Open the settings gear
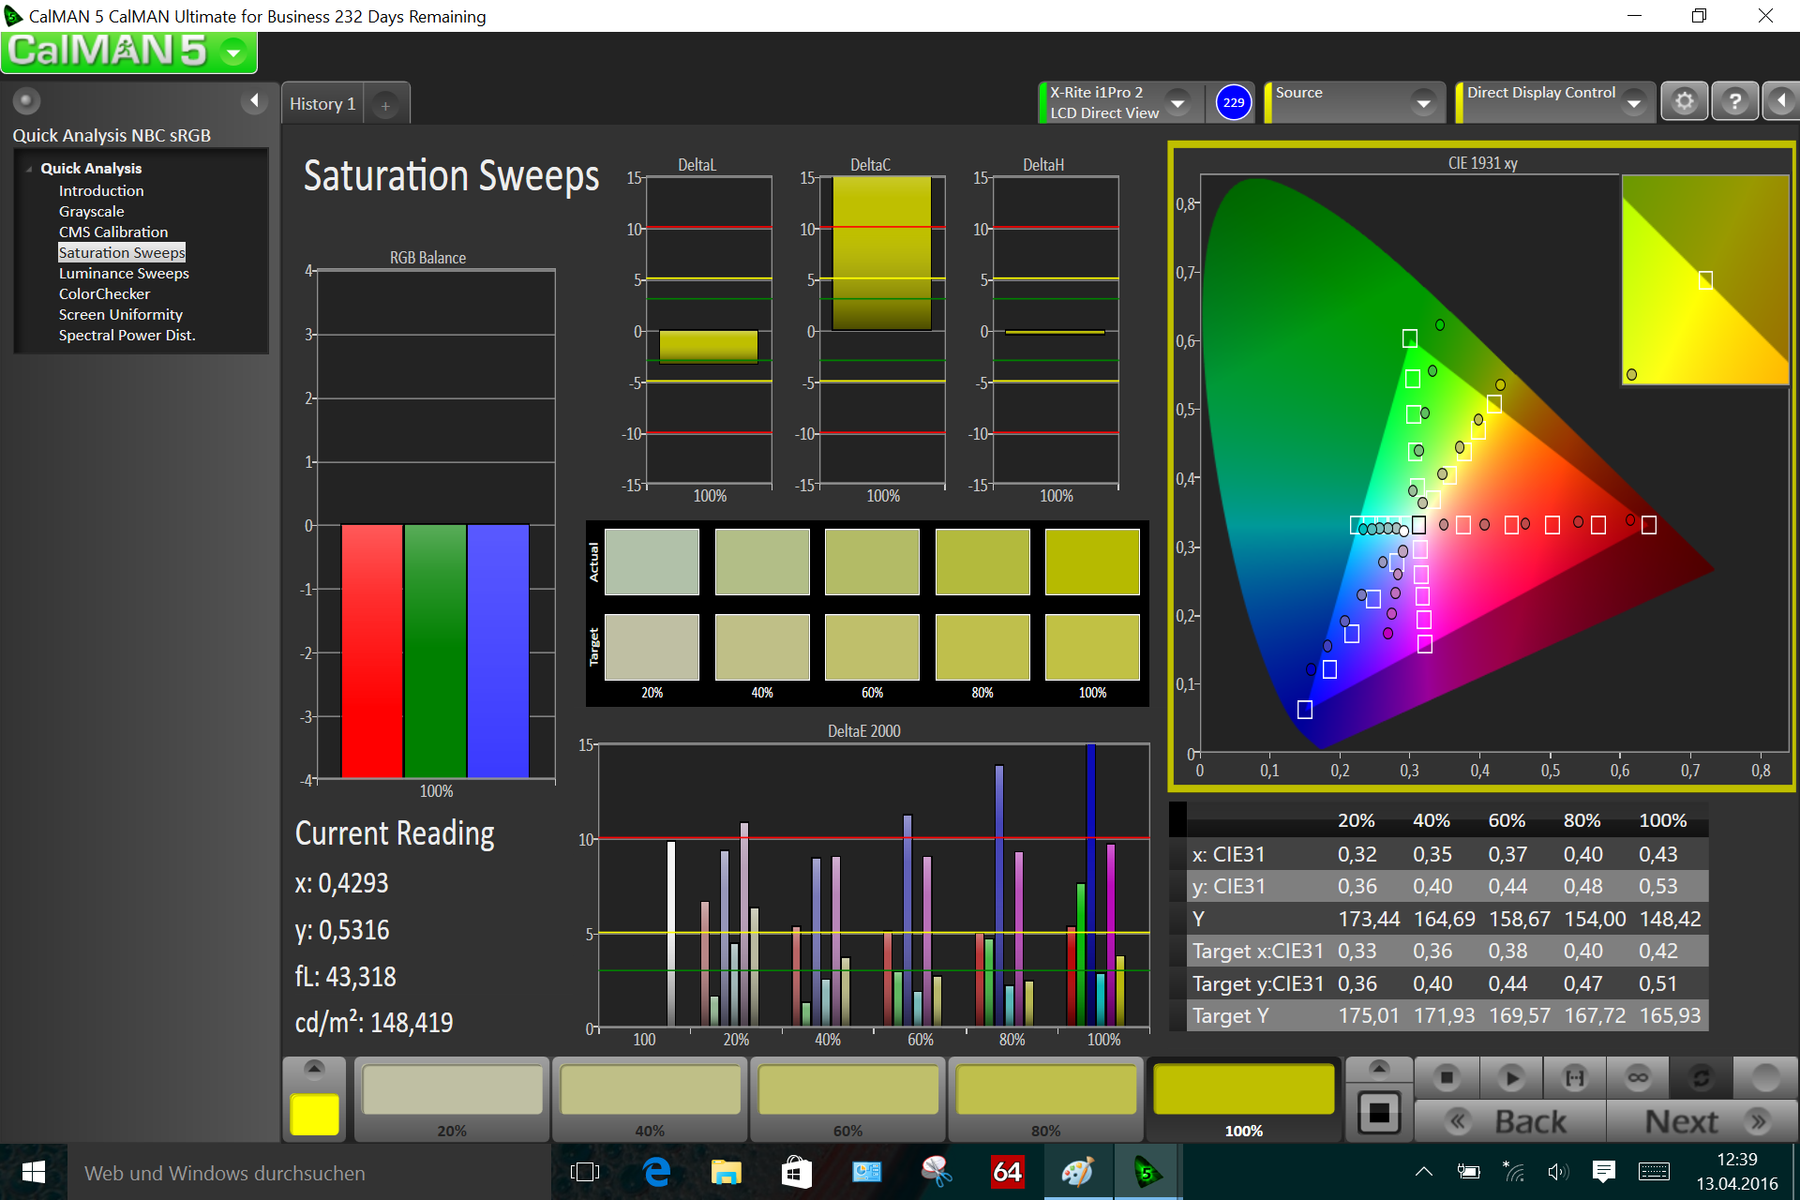This screenshot has width=1800, height=1200. [x=1685, y=101]
